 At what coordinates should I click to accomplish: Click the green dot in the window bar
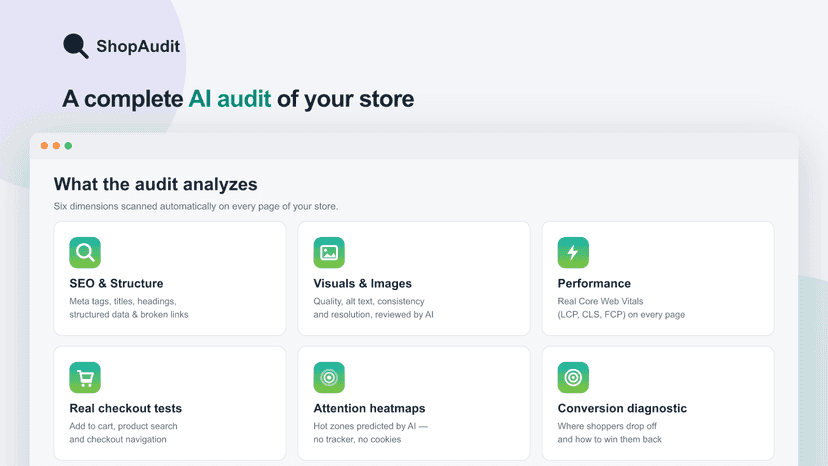click(68, 146)
